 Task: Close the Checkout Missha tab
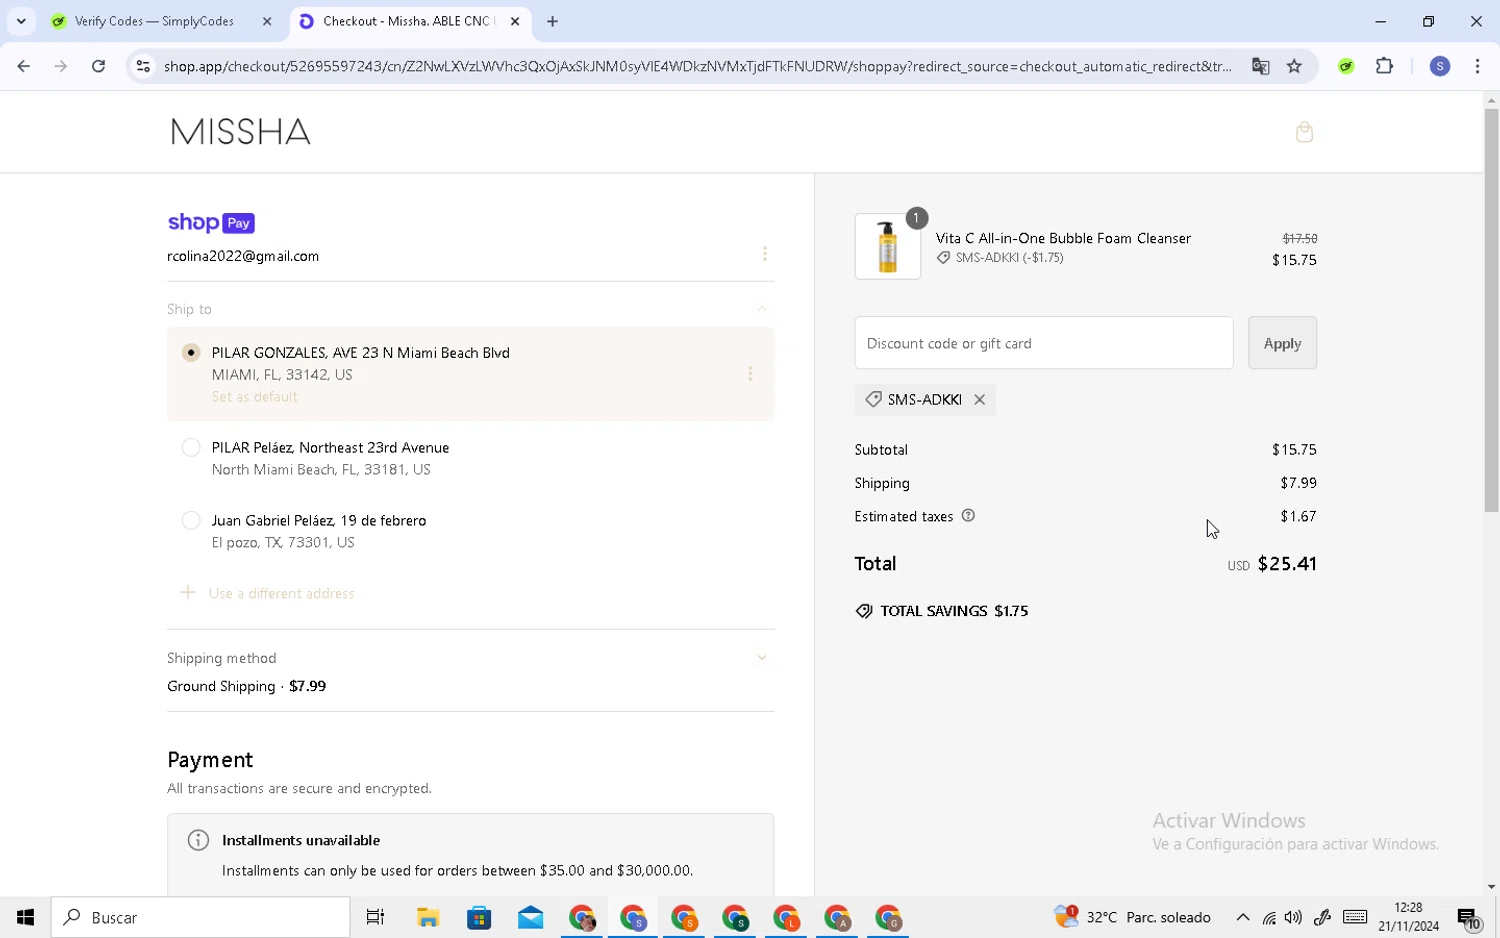point(515,21)
